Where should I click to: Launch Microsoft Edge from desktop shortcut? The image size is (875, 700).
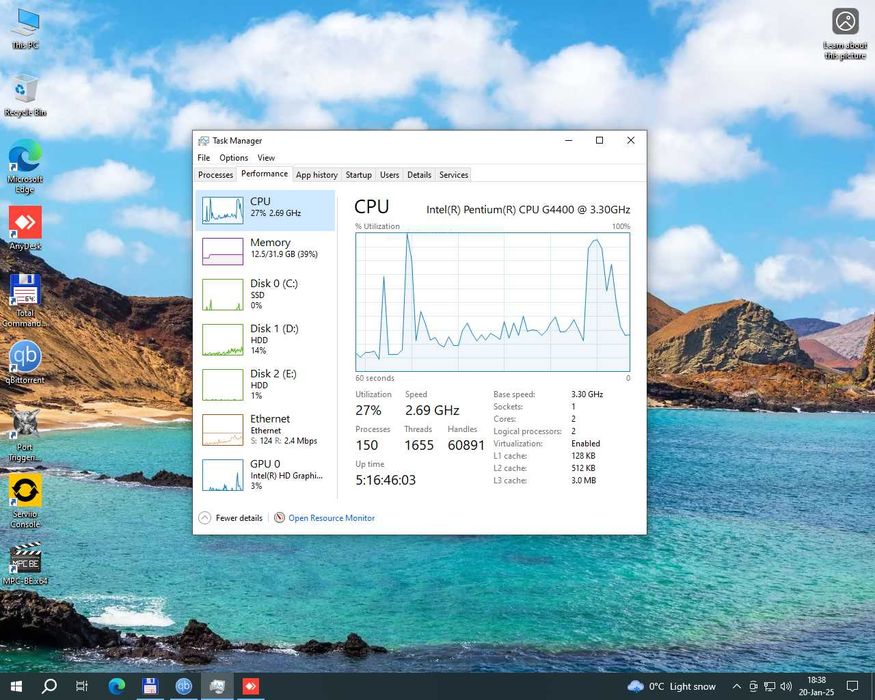[x=25, y=166]
